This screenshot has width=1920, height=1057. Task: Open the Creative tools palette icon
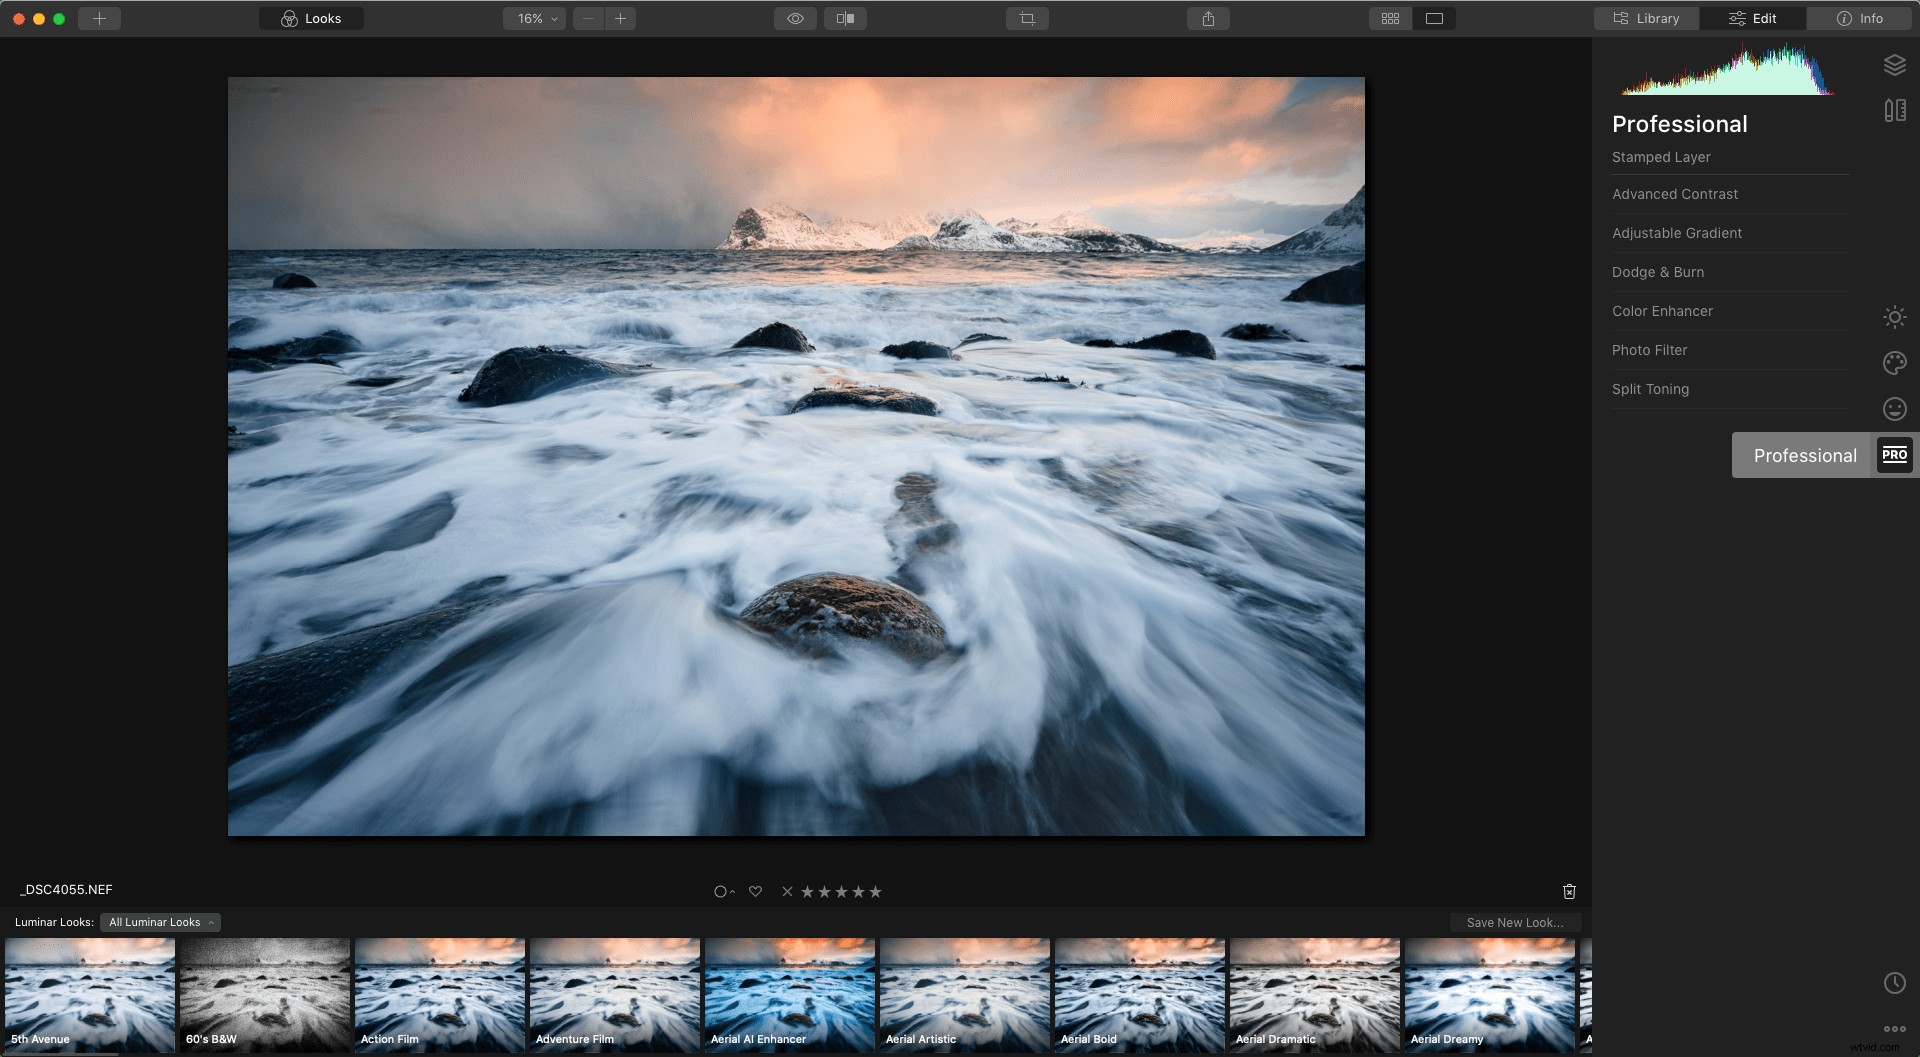1895,363
